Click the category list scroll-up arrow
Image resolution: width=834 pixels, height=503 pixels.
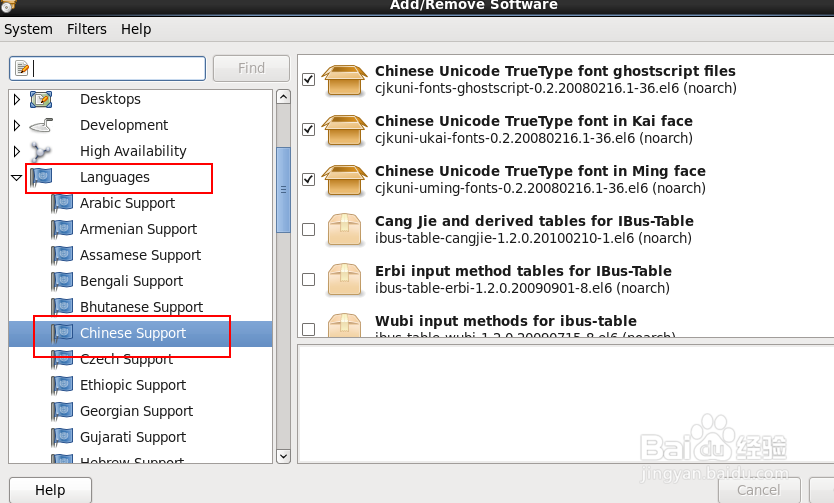point(283,97)
